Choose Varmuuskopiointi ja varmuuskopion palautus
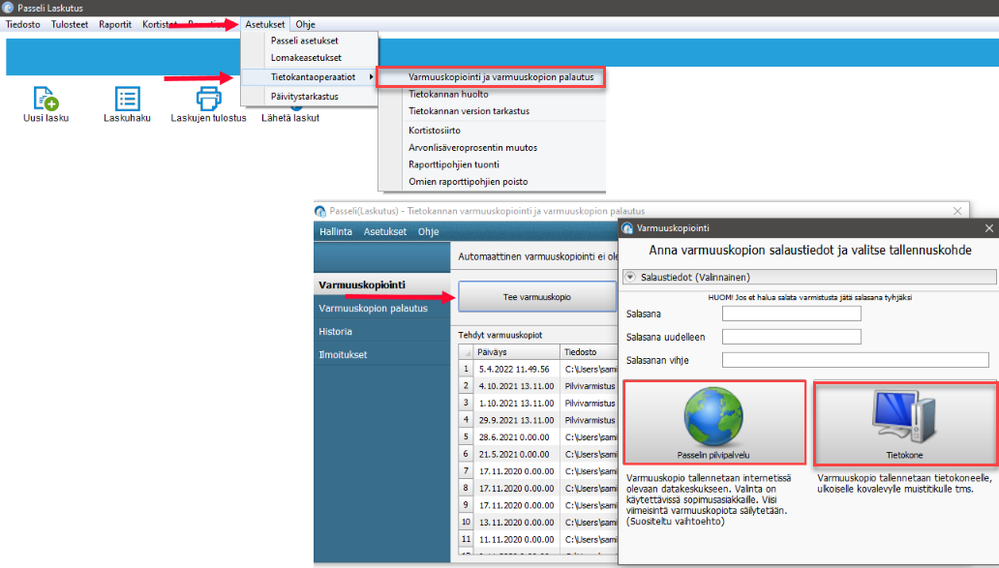 click(491, 77)
